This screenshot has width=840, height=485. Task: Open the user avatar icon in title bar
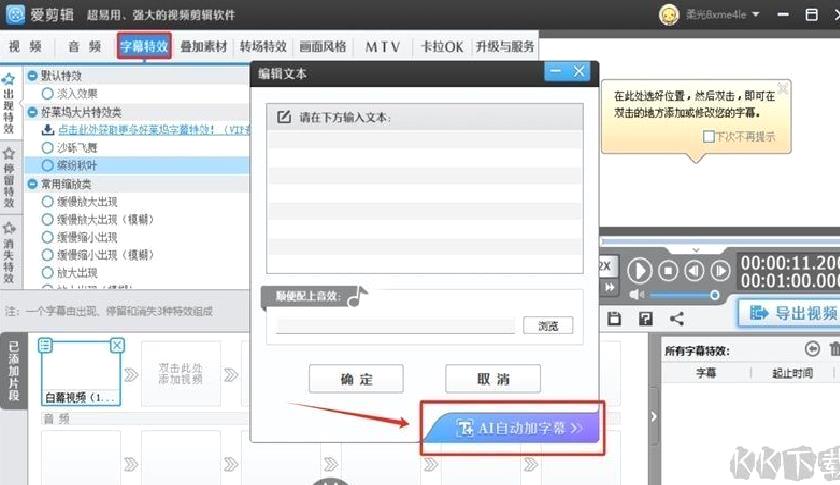669,14
